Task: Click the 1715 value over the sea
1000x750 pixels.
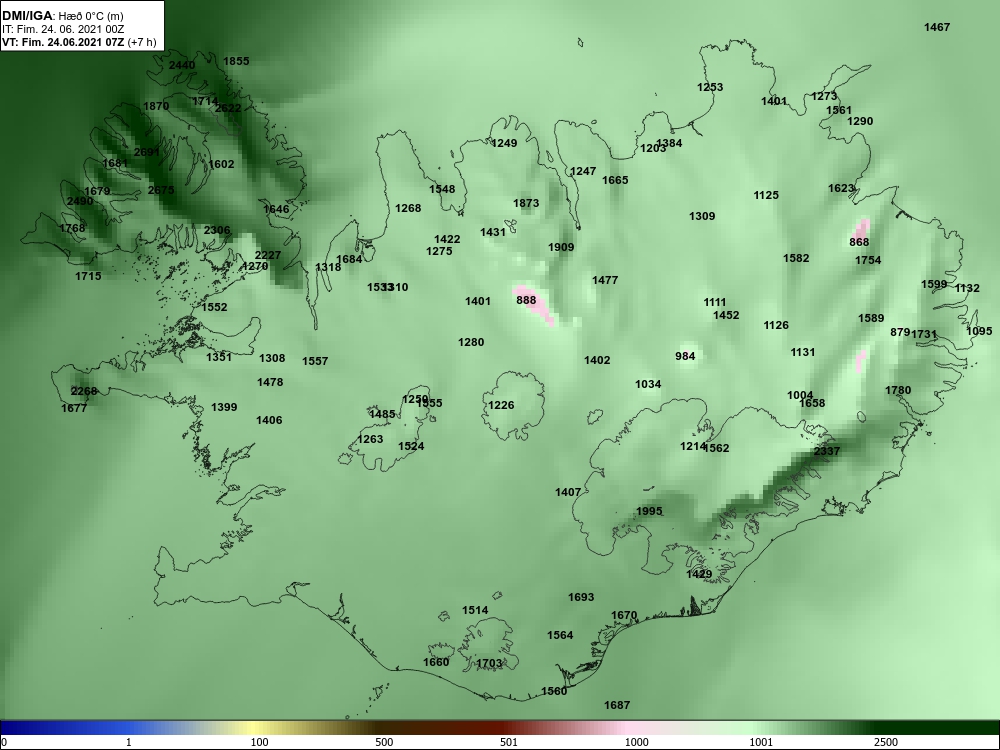Action: [88, 276]
